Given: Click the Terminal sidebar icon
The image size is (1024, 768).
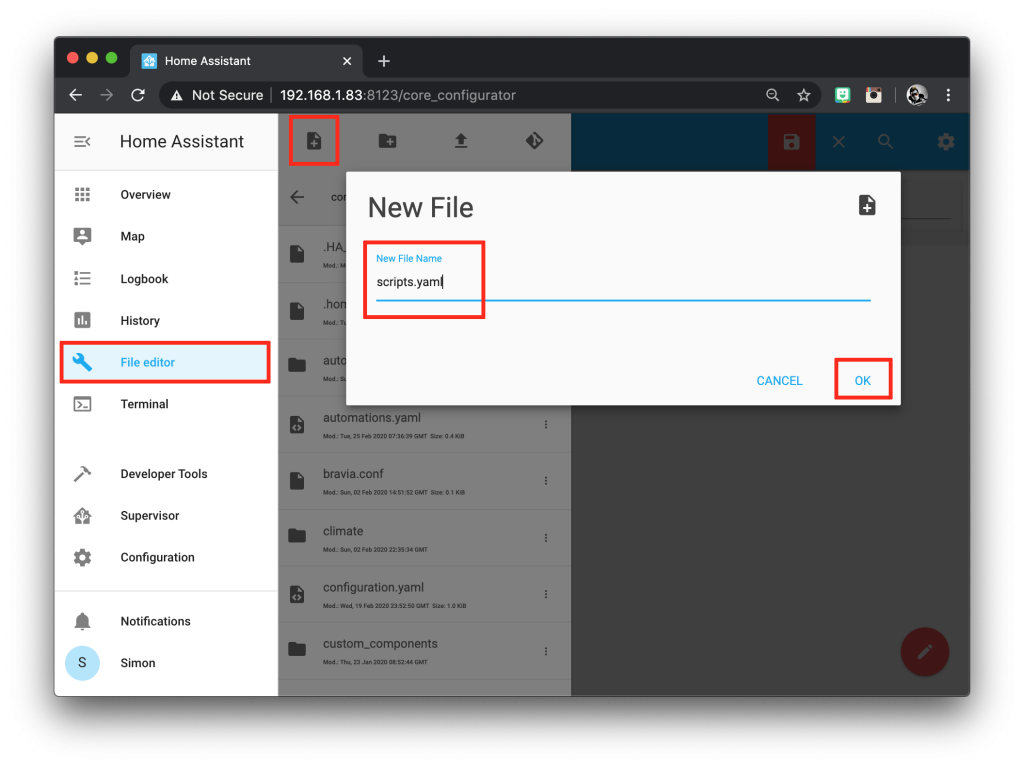Looking at the screenshot, I should pos(82,404).
